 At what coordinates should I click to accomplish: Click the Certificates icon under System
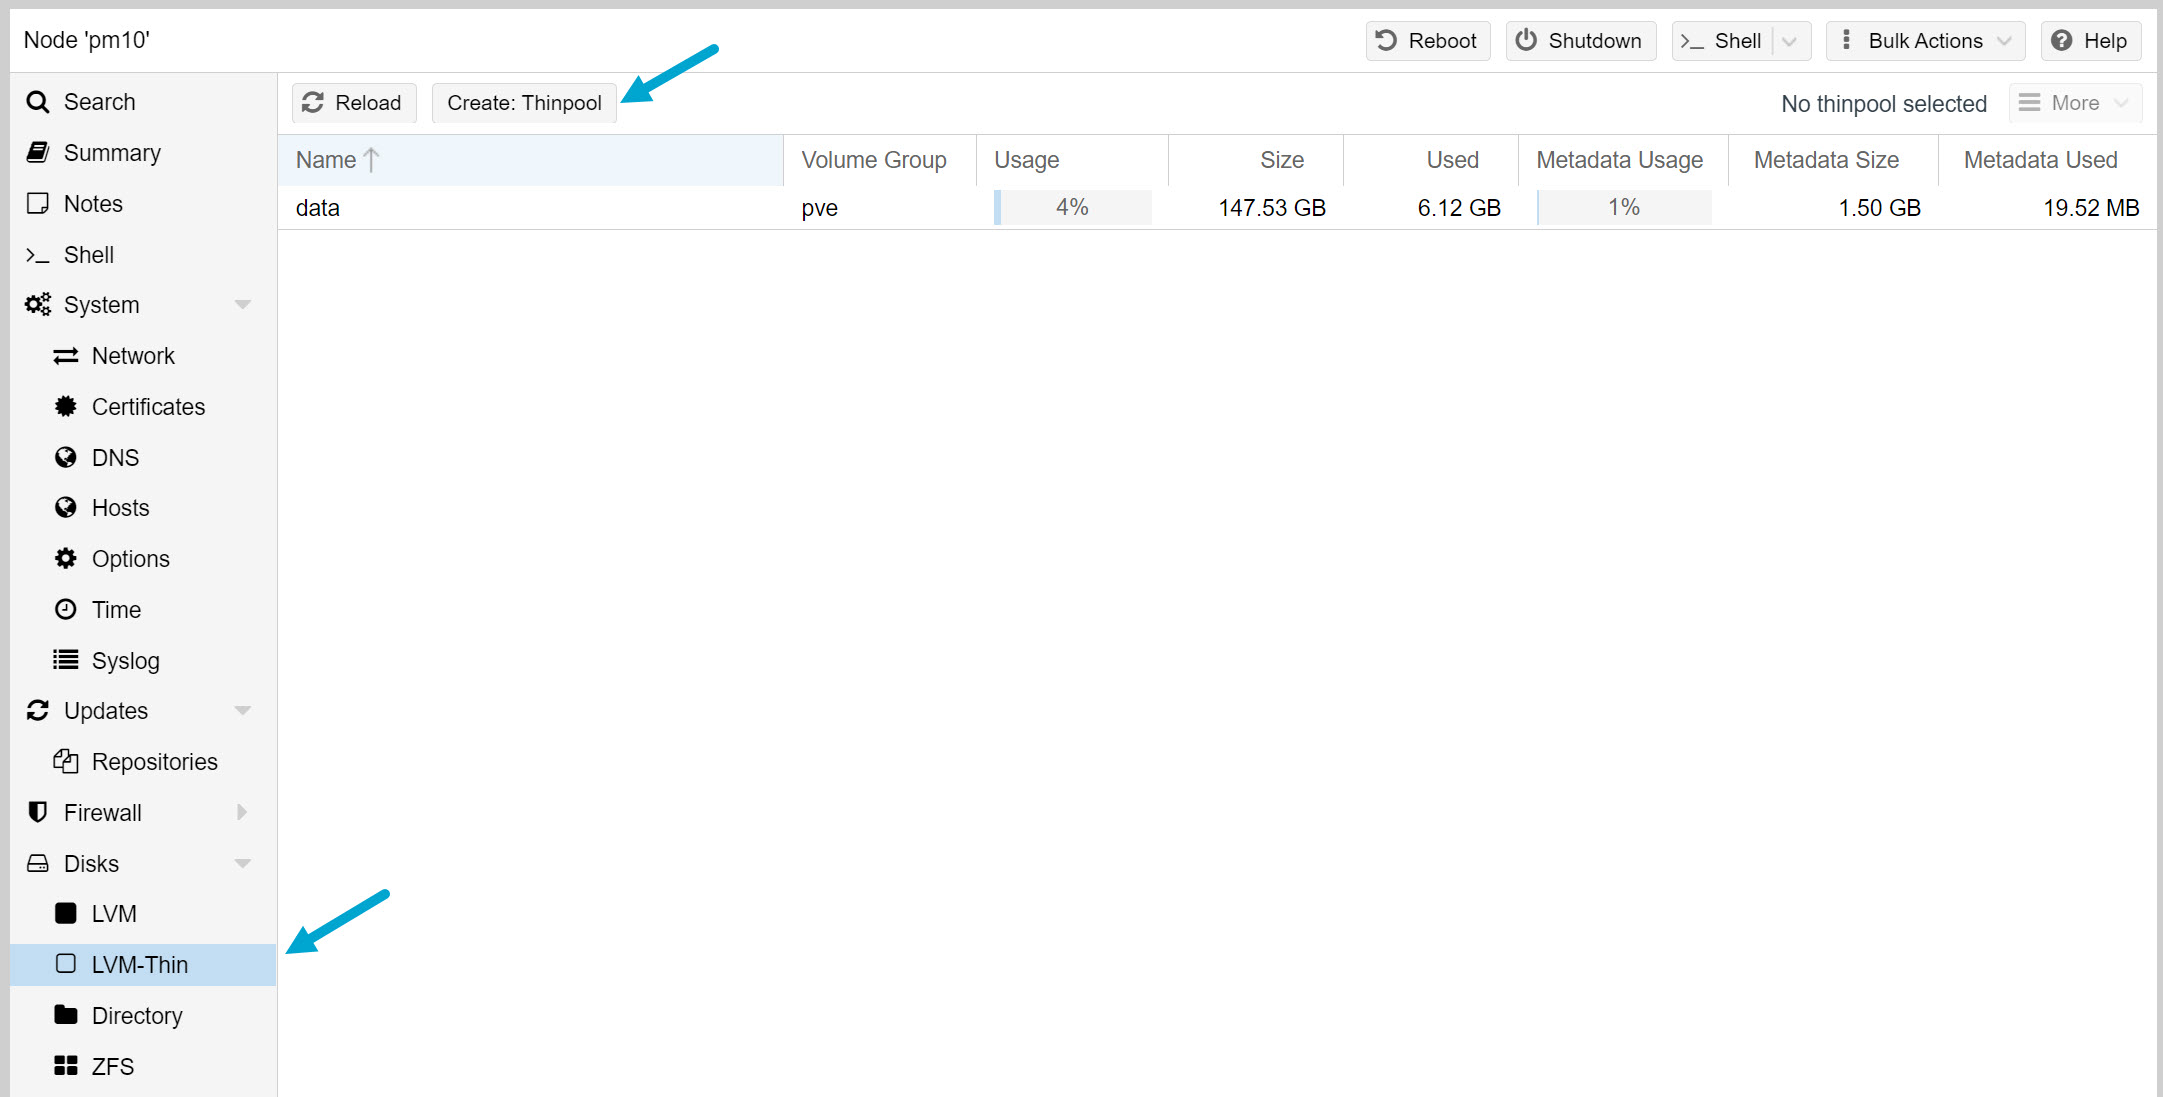tap(65, 406)
